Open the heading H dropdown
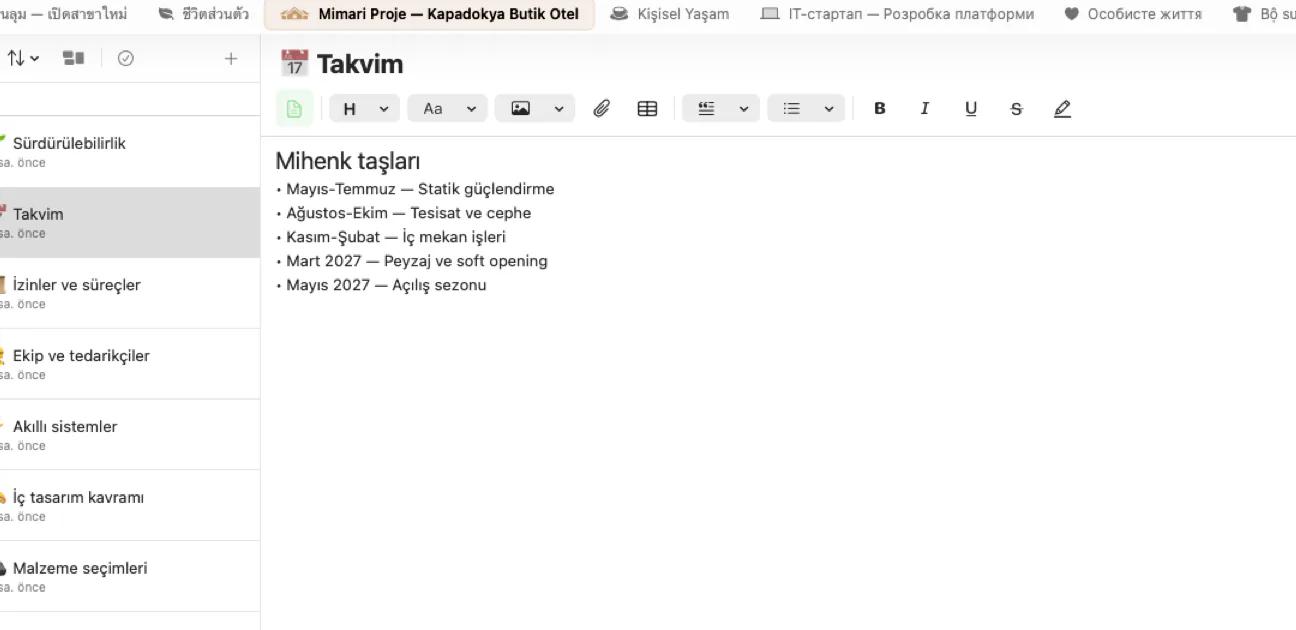The width and height of the screenshot is (1296, 630). [x=364, y=109]
